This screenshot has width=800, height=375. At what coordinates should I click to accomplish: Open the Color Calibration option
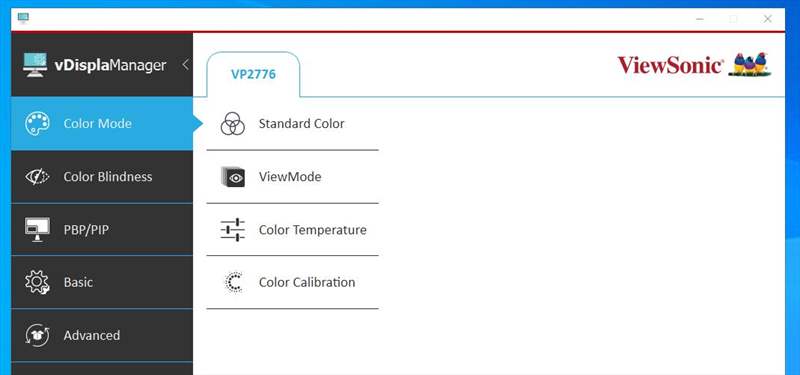[x=292, y=282]
